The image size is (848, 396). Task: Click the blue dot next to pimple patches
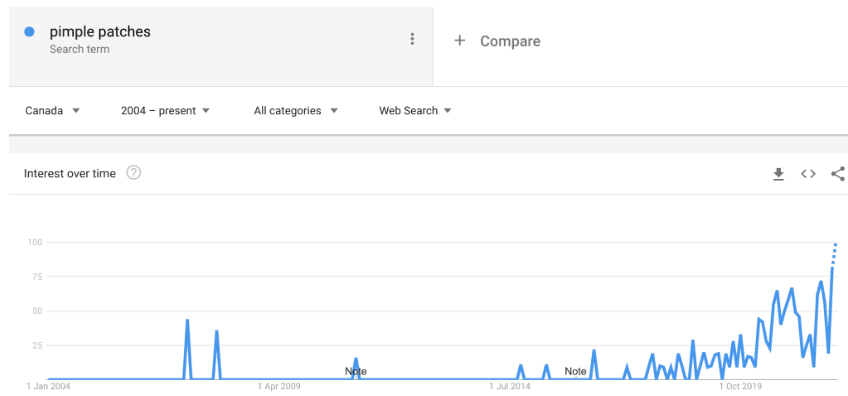click(30, 32)
